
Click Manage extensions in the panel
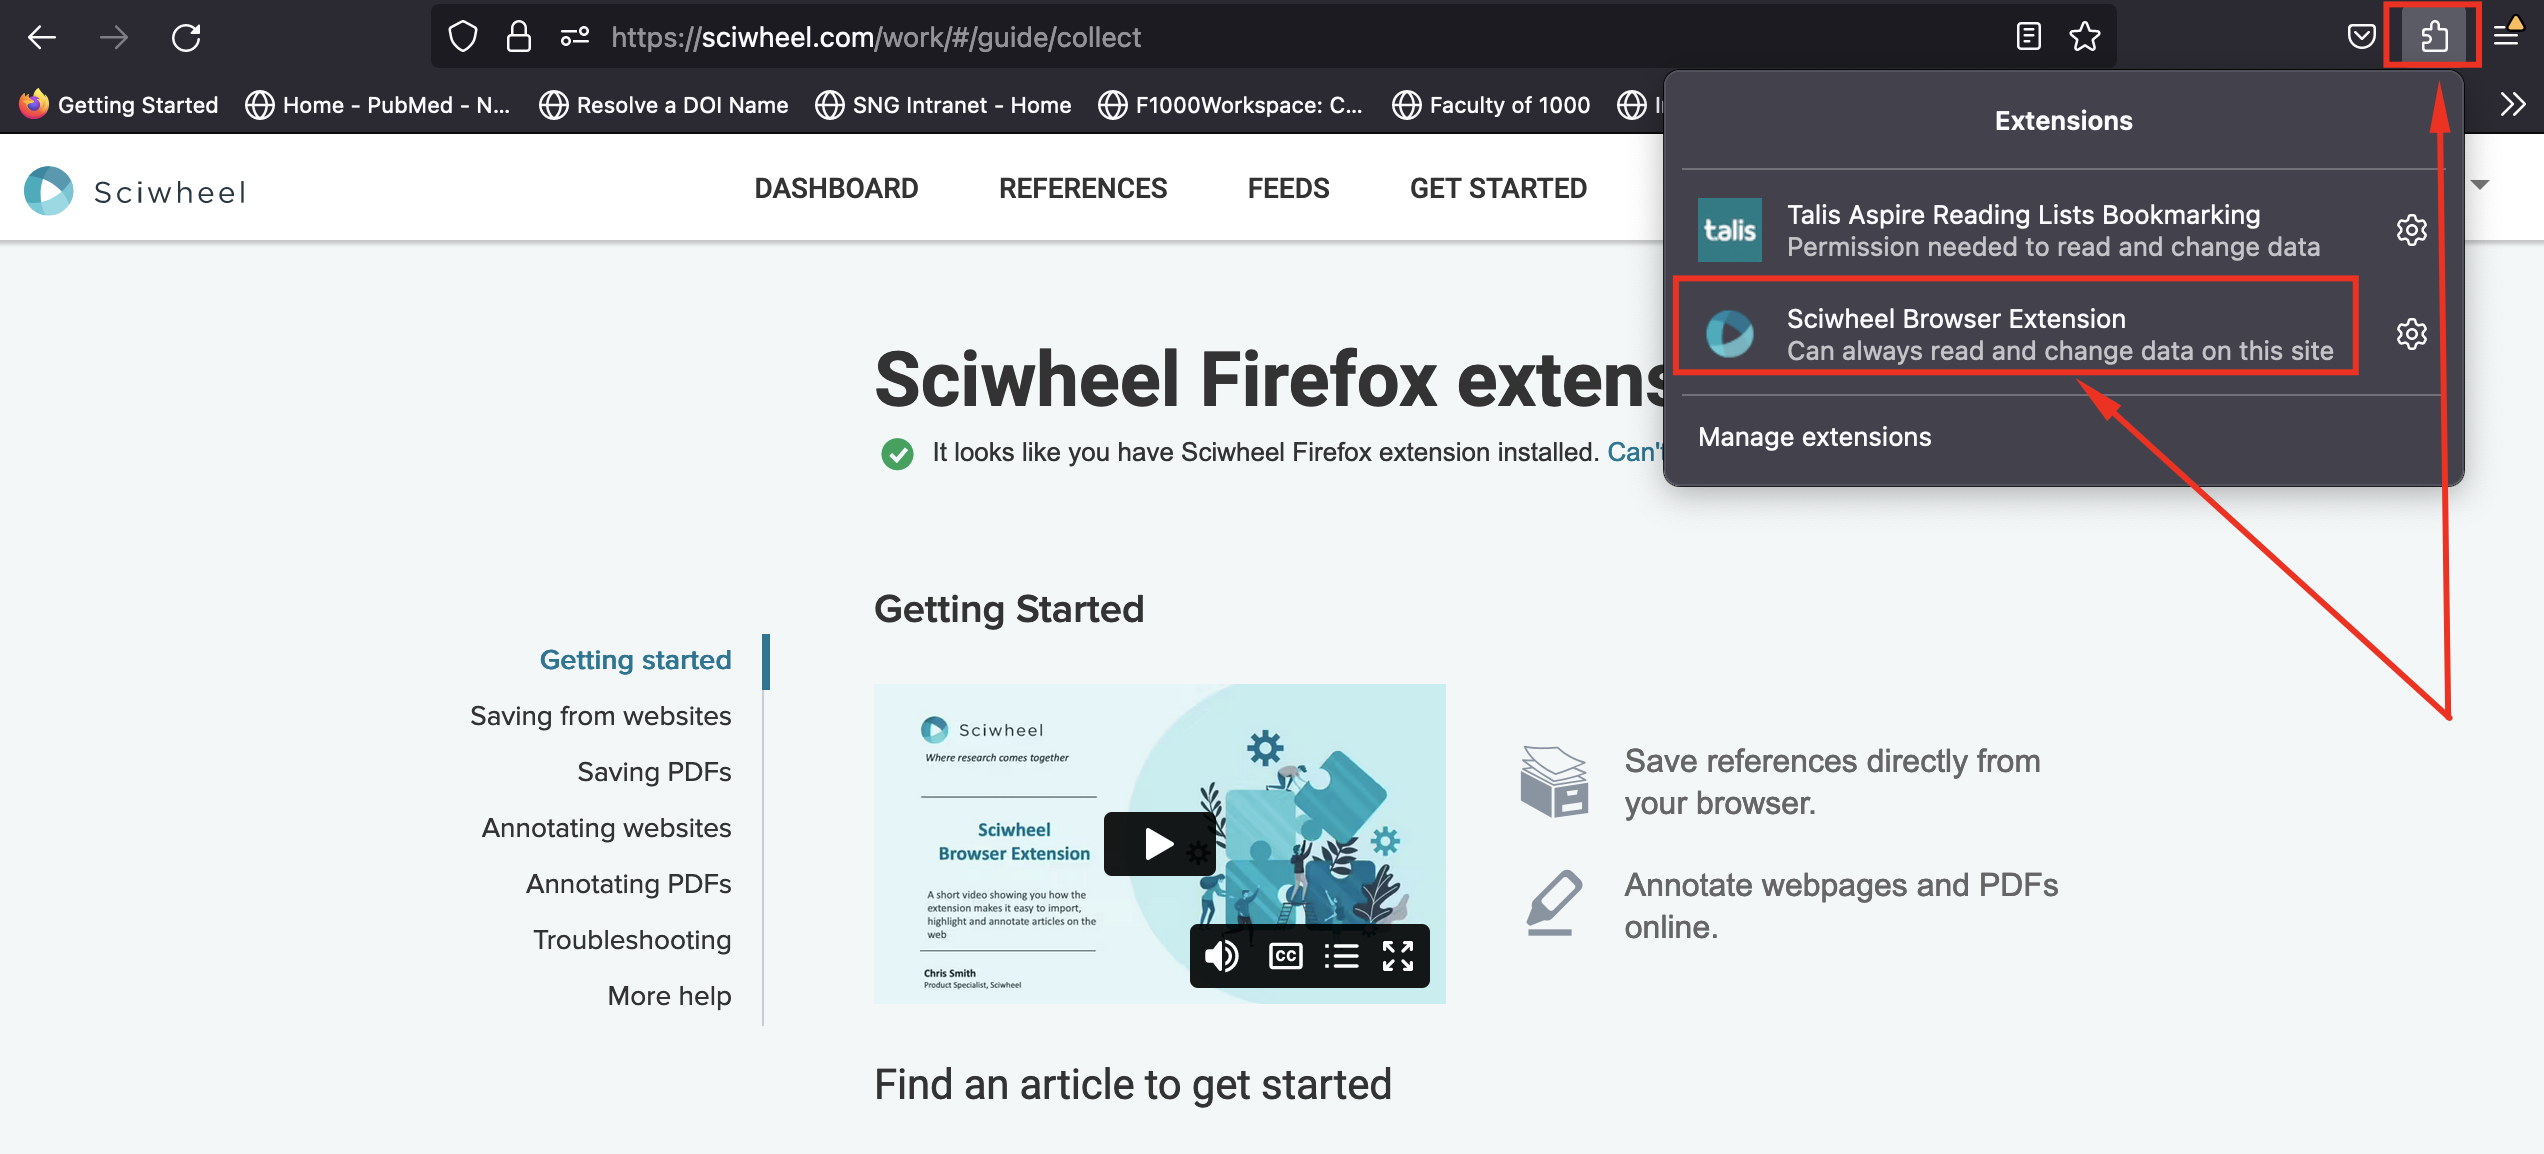(x=1814, y=437)
